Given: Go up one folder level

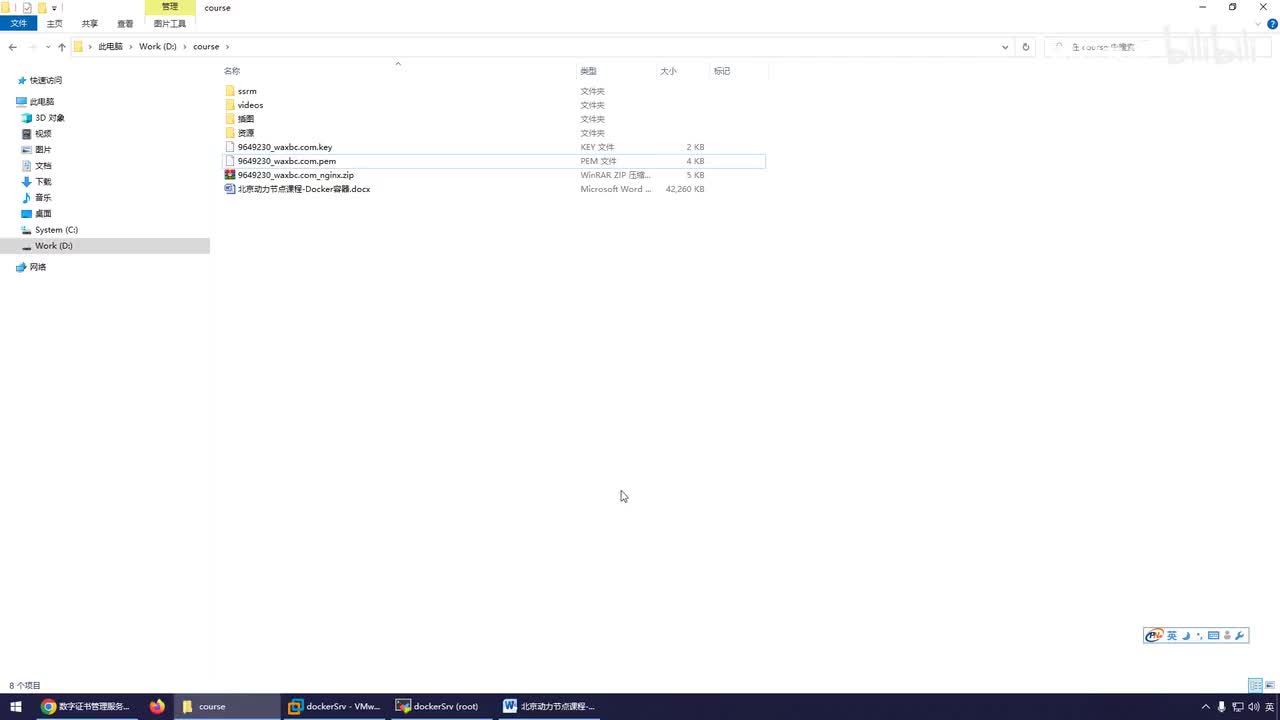Looking at the screenshot, I should (x=62, y=47).
